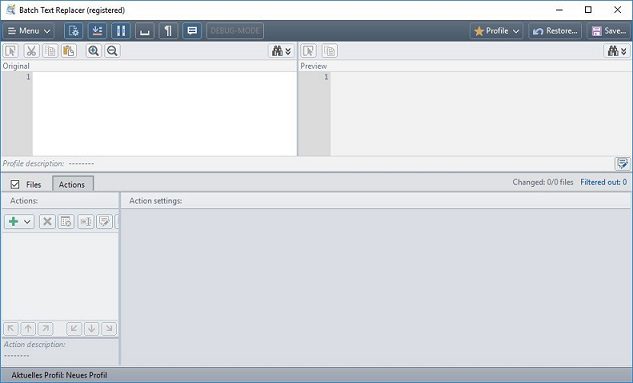
Task: Click move action to top-left arrow icon
Action: pyautogui.click(x=11, y=329)
